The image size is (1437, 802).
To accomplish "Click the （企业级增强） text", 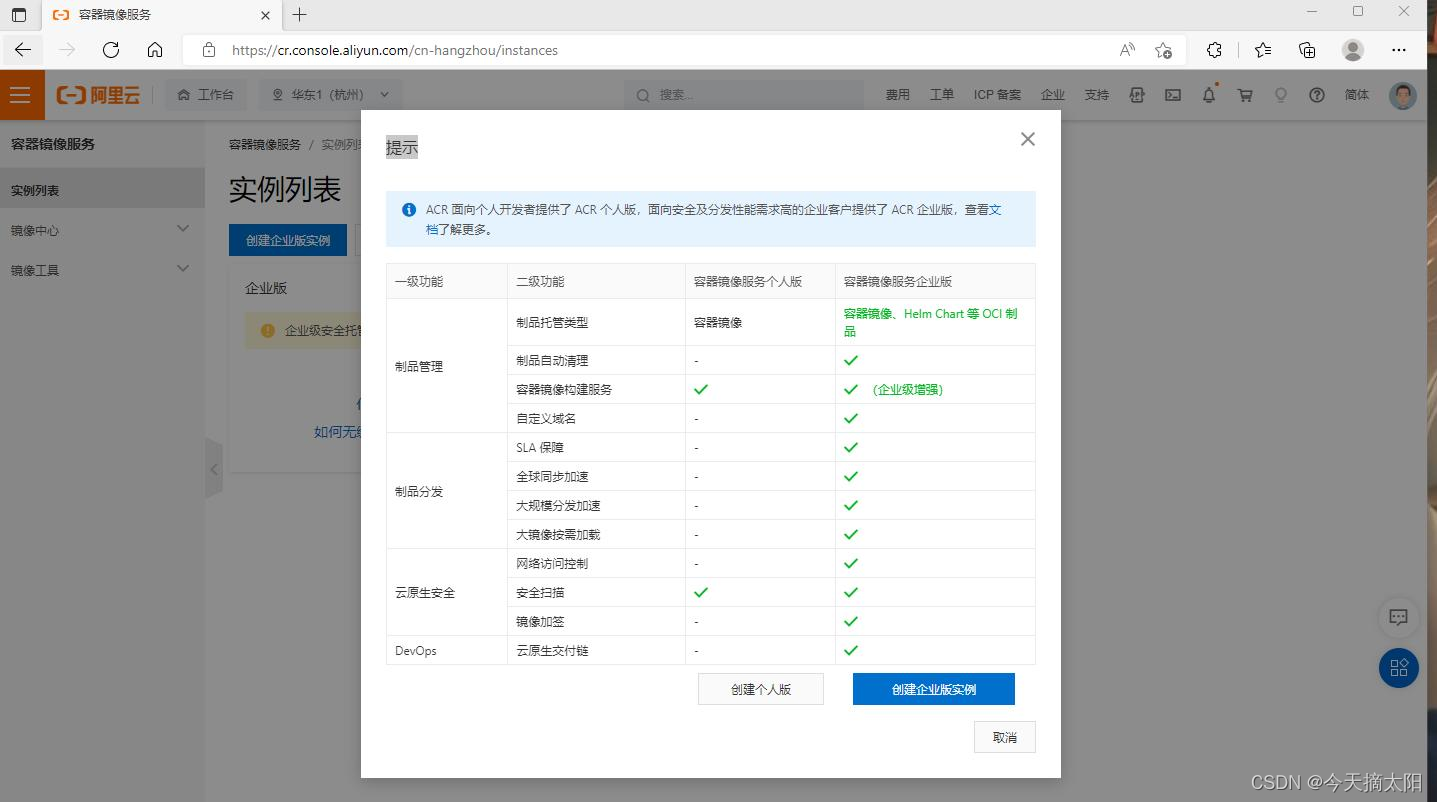I will point(907,390).
